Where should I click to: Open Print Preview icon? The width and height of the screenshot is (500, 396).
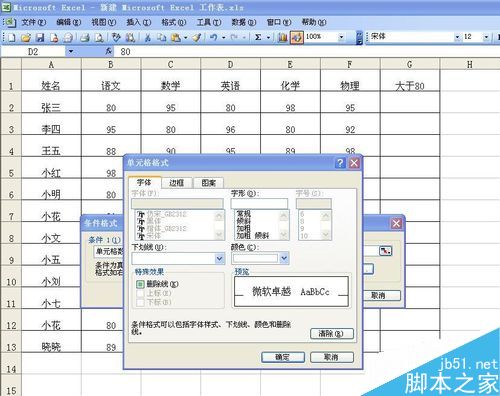(99, 38)
